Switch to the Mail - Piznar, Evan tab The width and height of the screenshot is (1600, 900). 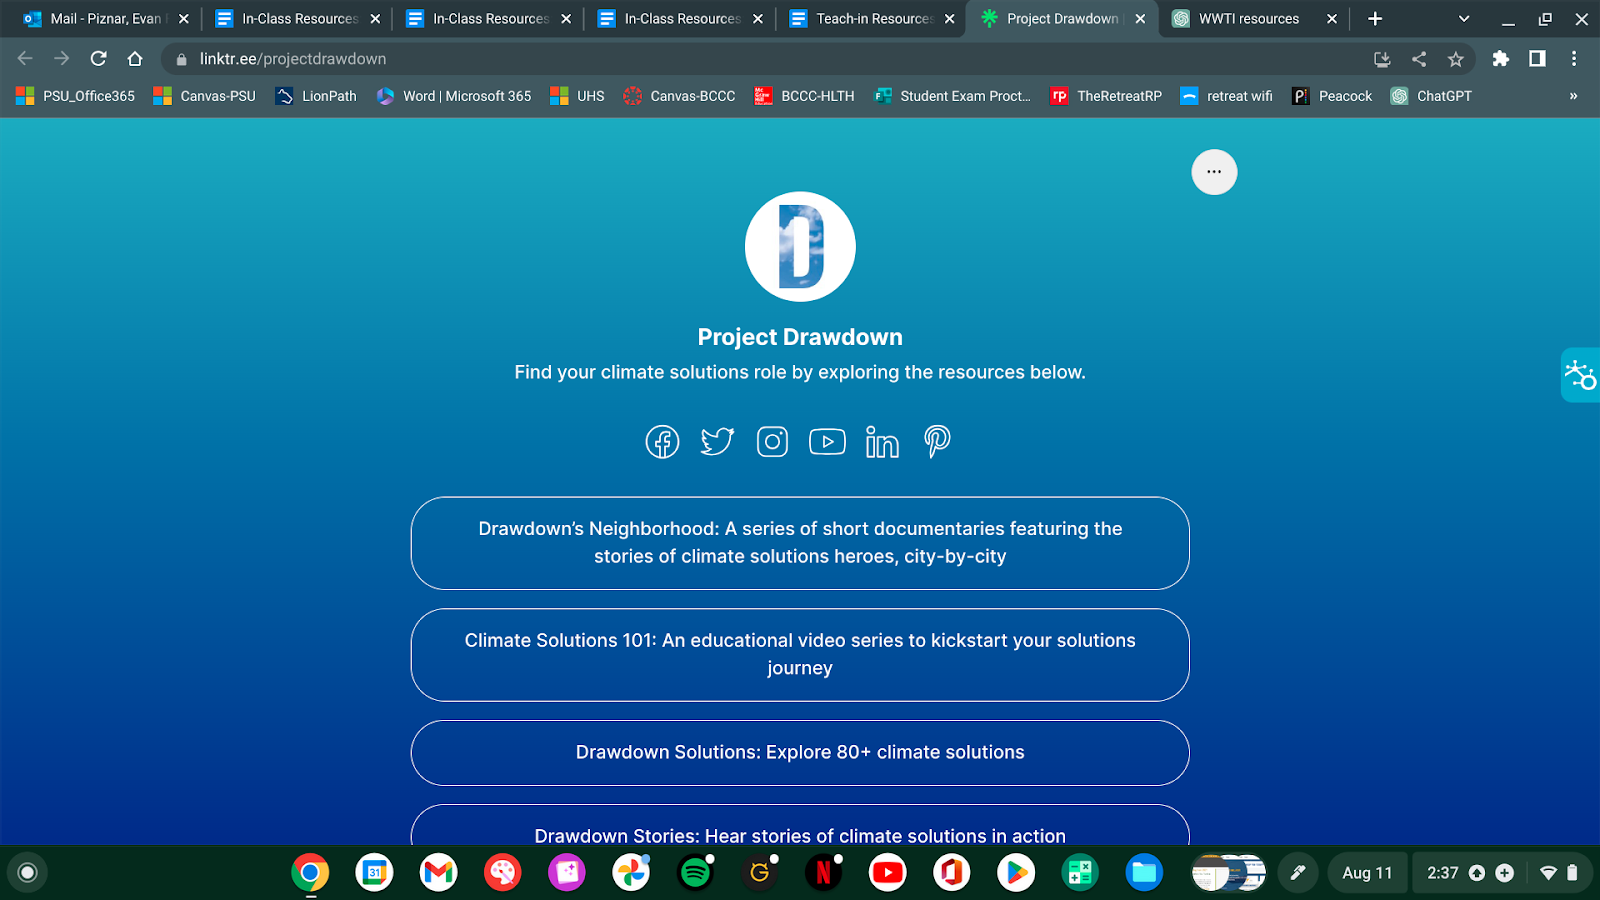107,19
